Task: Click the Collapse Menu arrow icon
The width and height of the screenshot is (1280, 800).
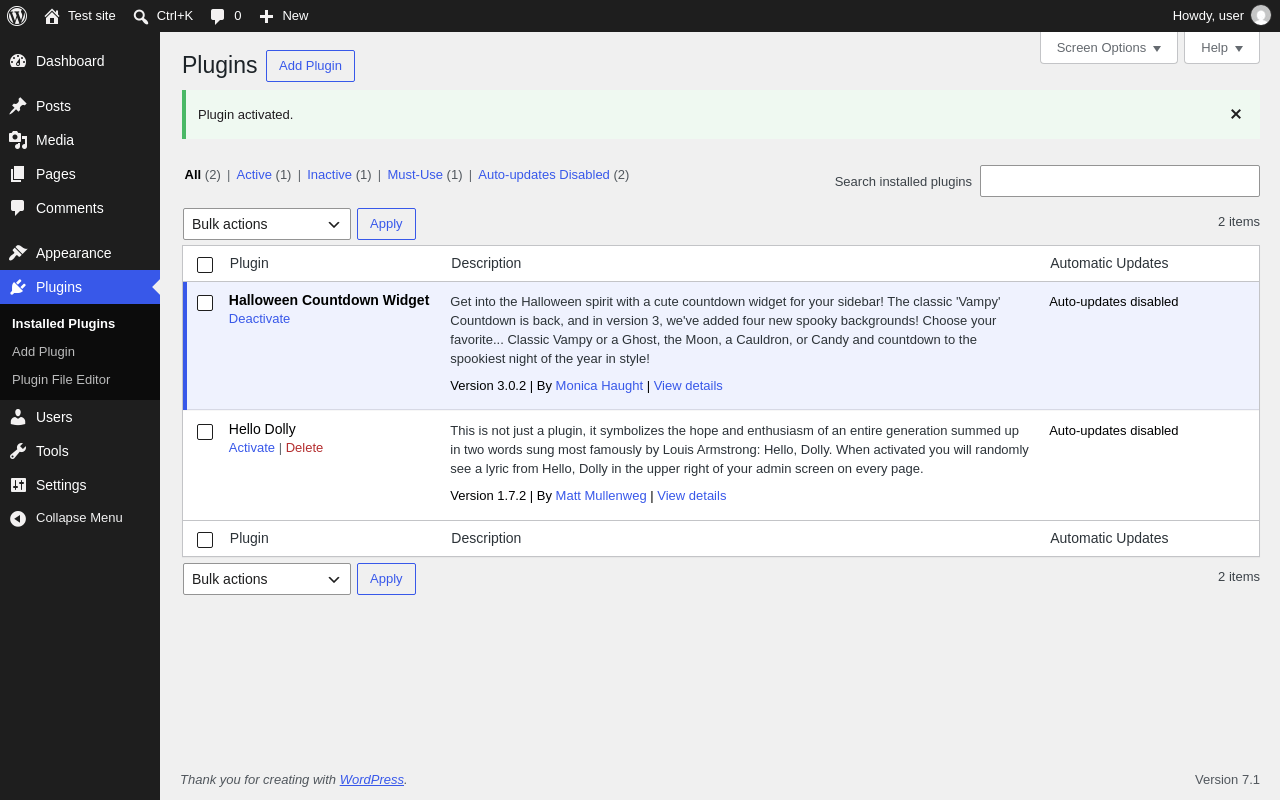Action: 18,518
